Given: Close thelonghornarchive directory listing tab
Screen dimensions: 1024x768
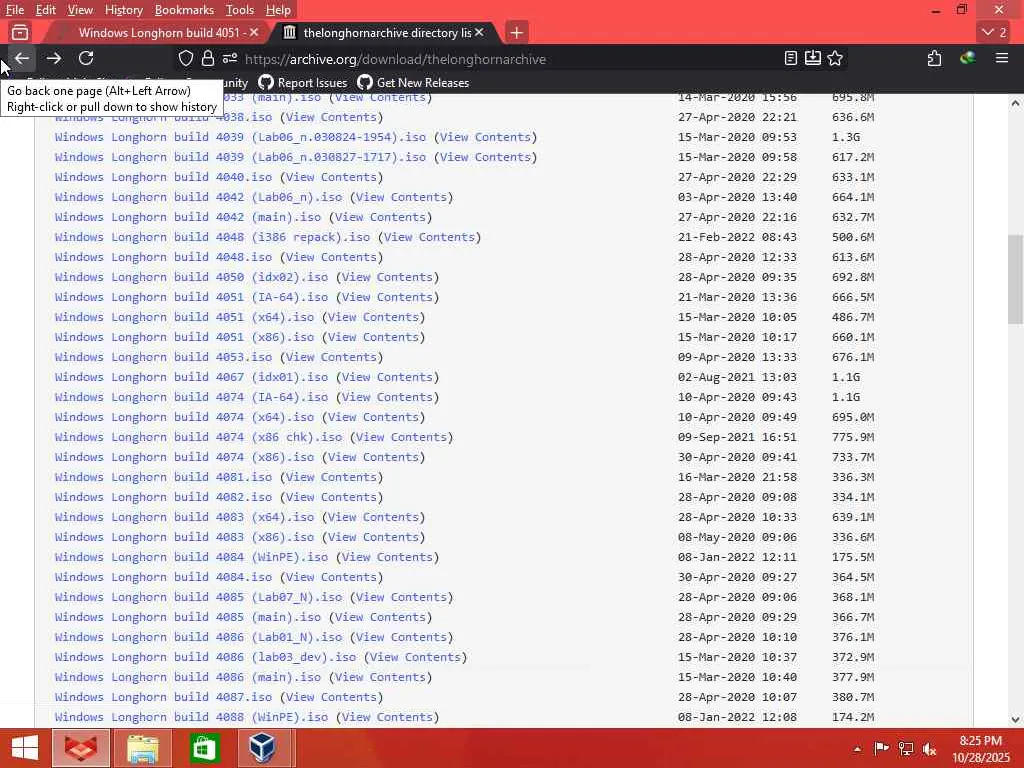Looking at the screenshot, I should [479, 32].
